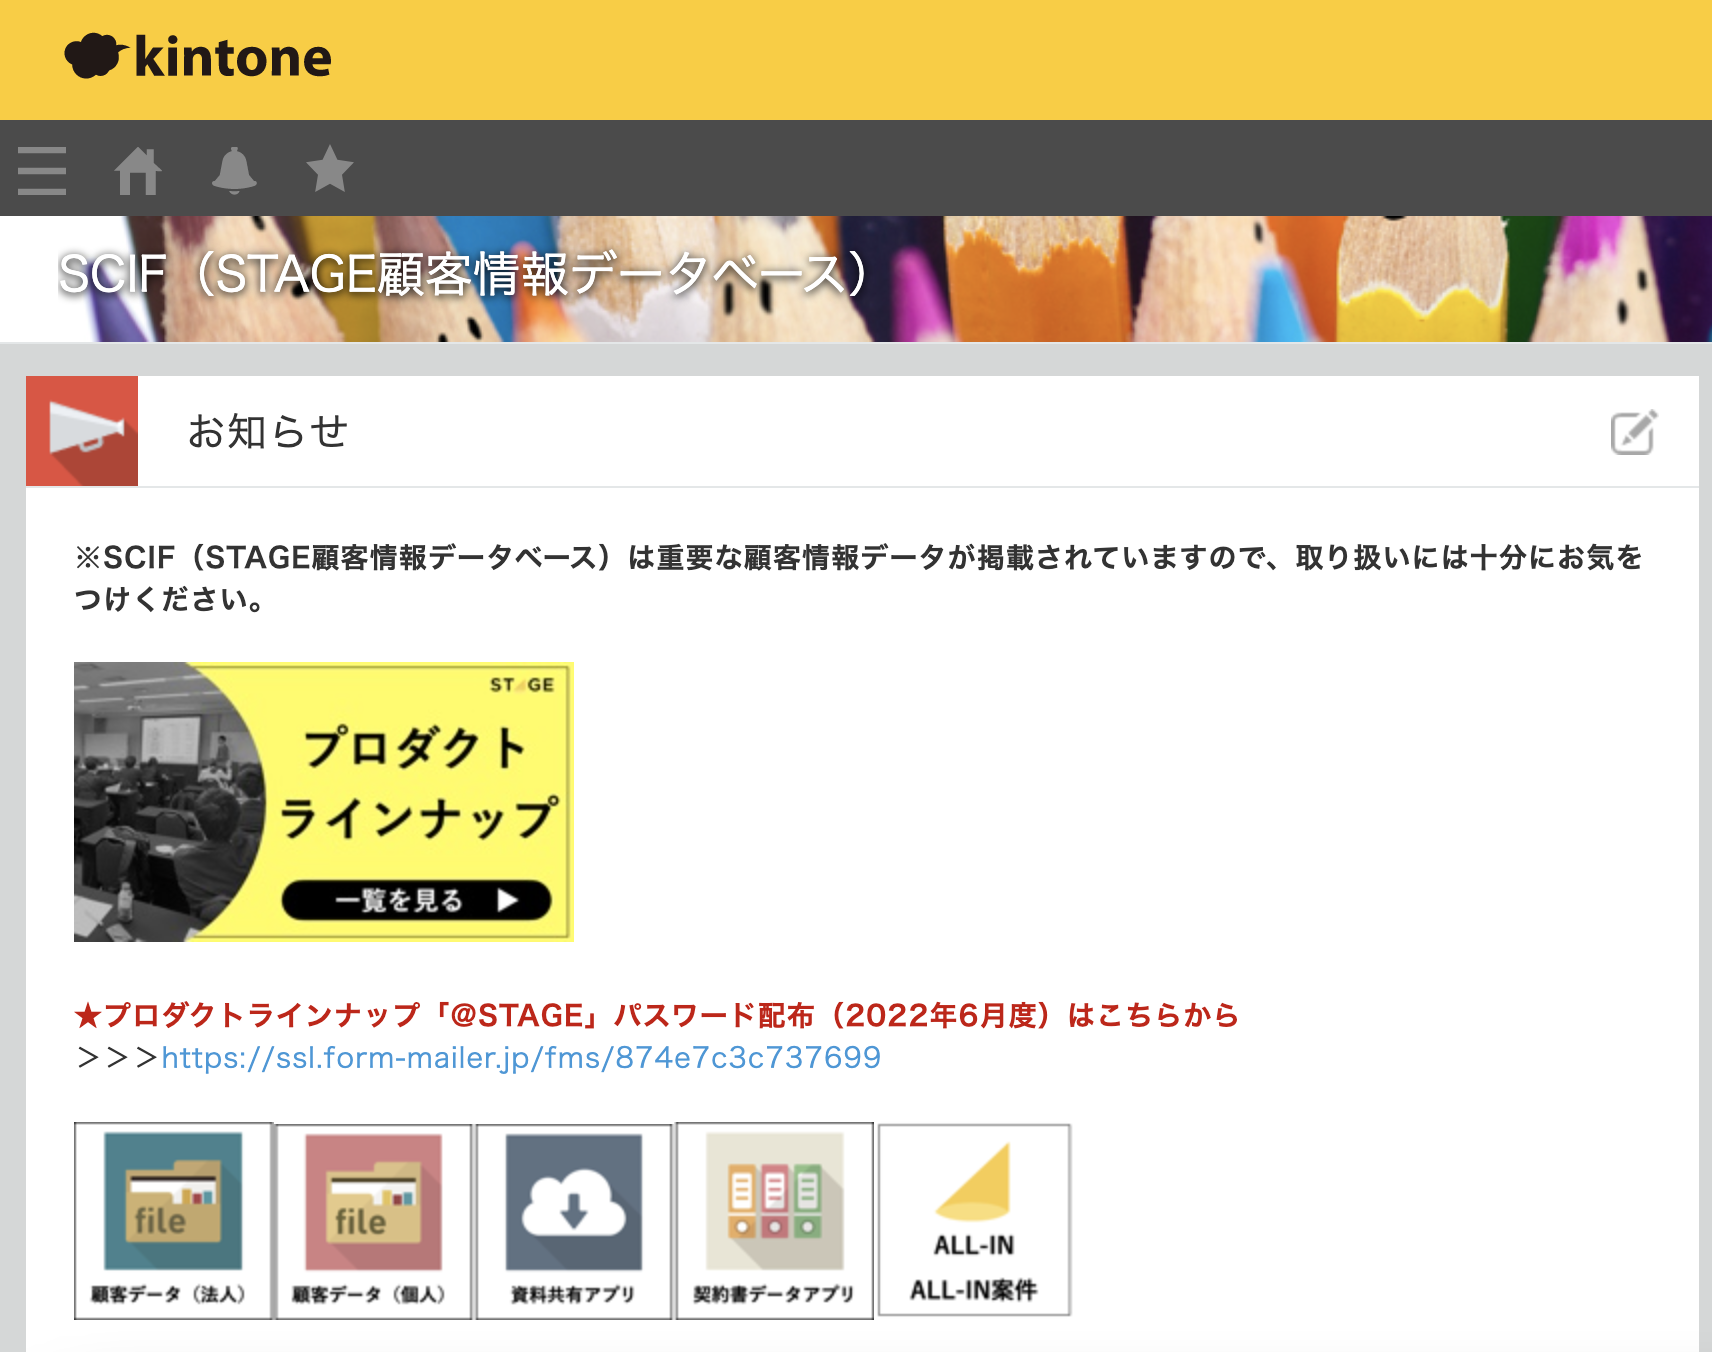1712x1352 pixels.
Task: Click the kintone logo
Action: tap(198, 57)
